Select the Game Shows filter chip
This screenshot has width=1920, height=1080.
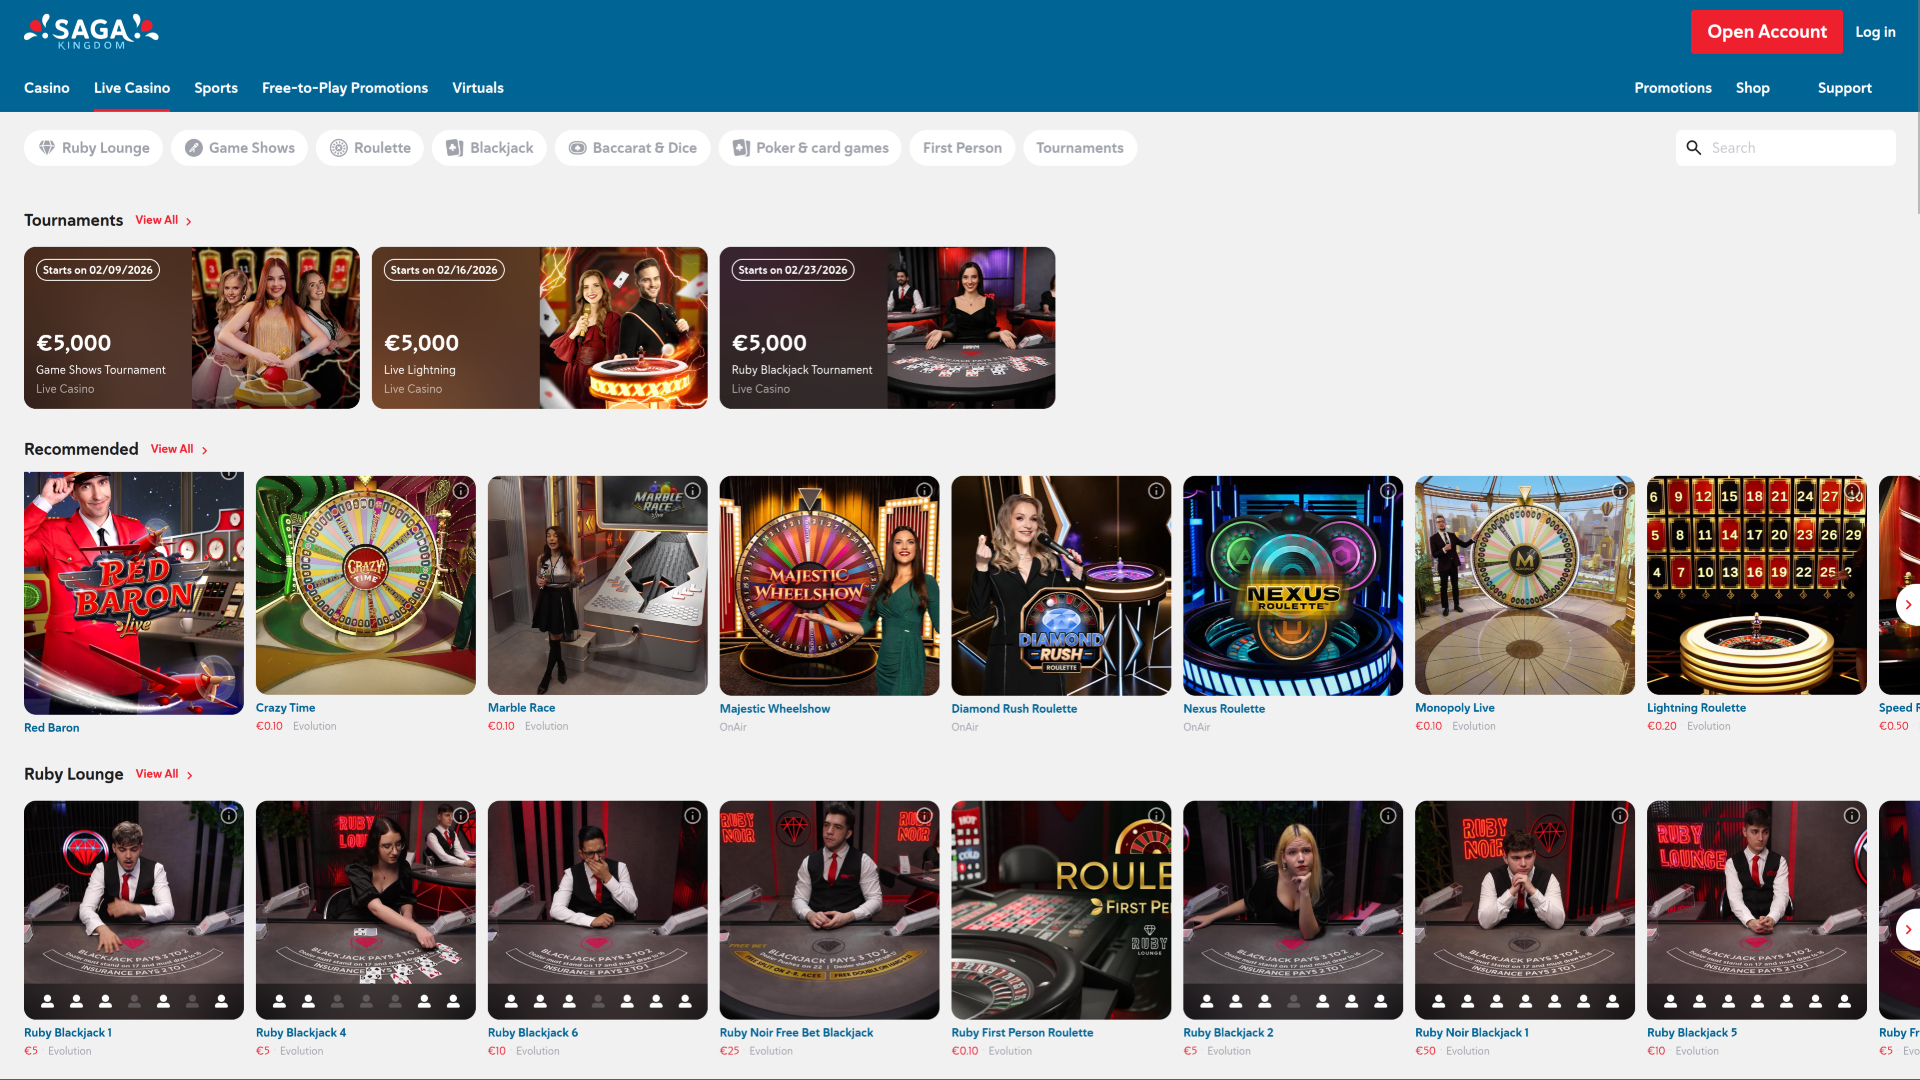tap(239, 147)
